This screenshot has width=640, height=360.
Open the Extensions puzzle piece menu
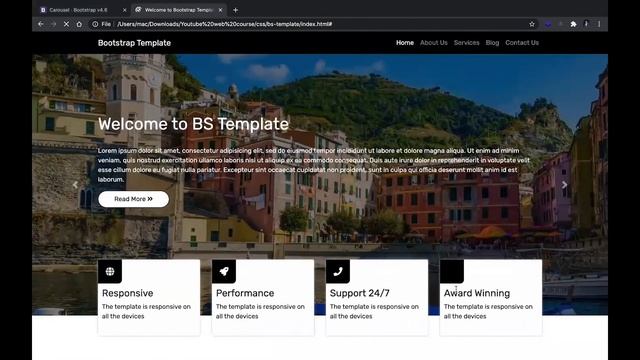[x=573, y=24]
